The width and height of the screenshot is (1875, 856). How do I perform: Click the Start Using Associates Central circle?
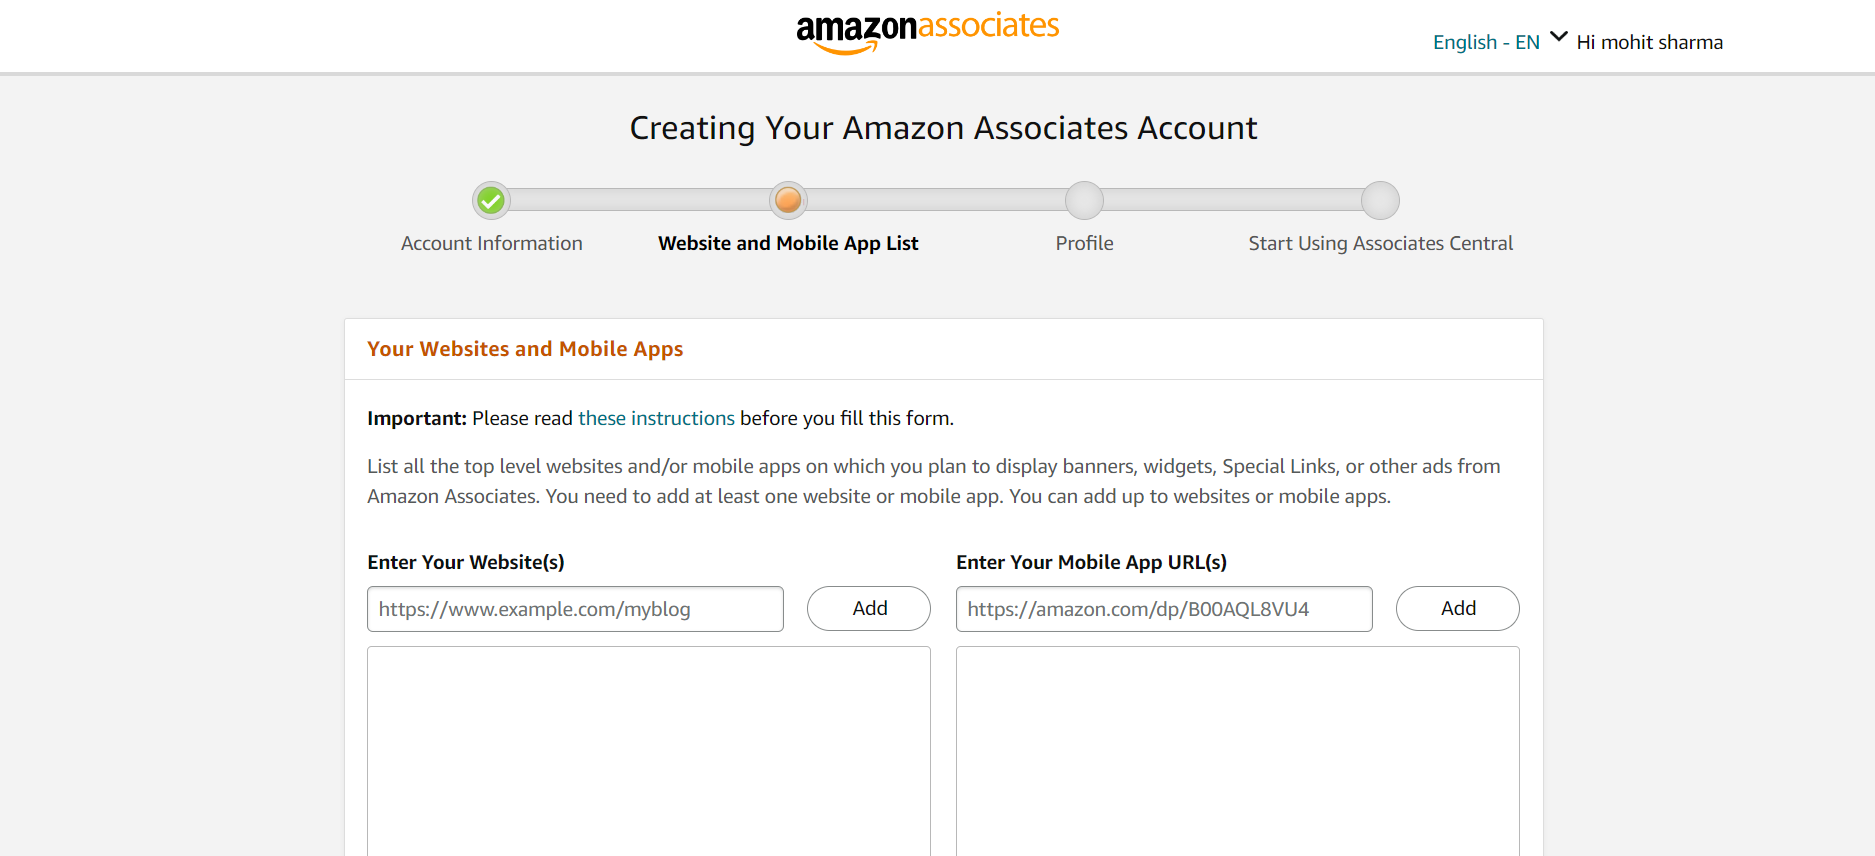[1381, 200]
